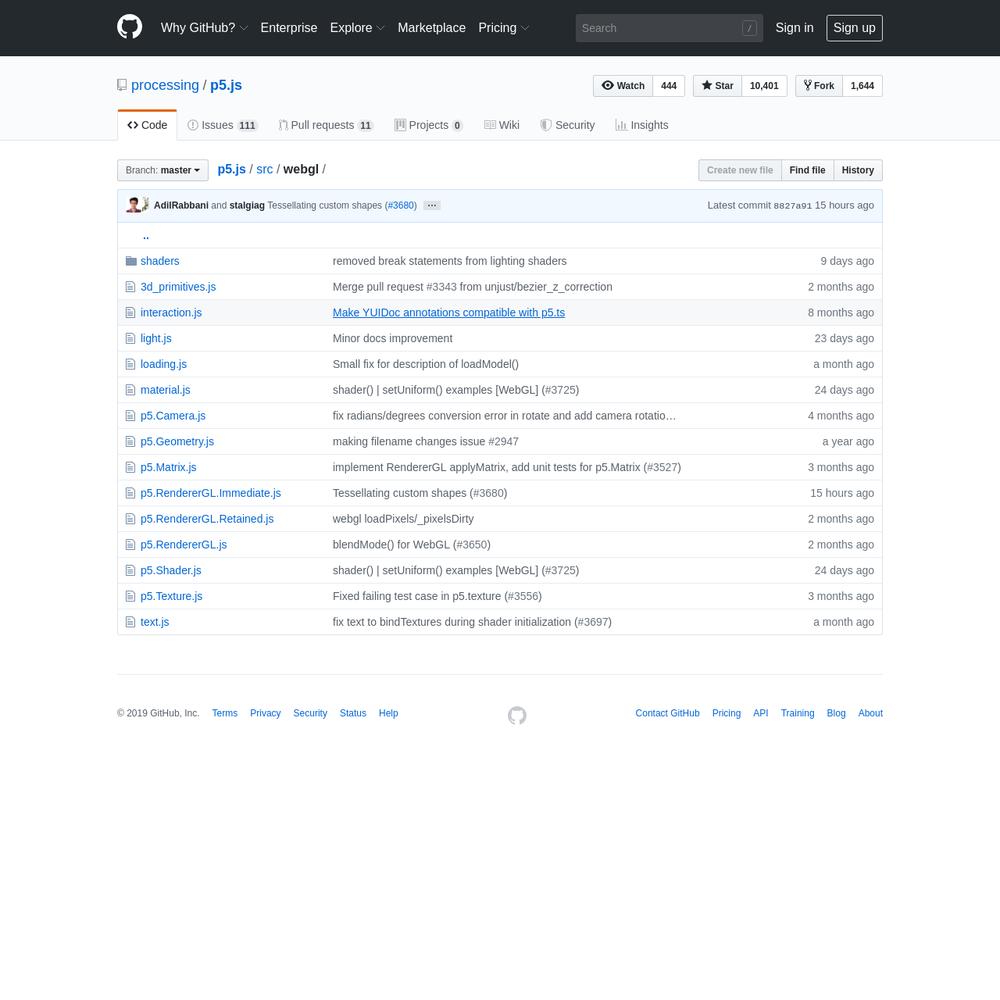The width and height of the screenshot is (1000, 1000).
Task: Click the file icon beside p5.RendererGL.Retained.js
Action: click(x=130, y=519)
